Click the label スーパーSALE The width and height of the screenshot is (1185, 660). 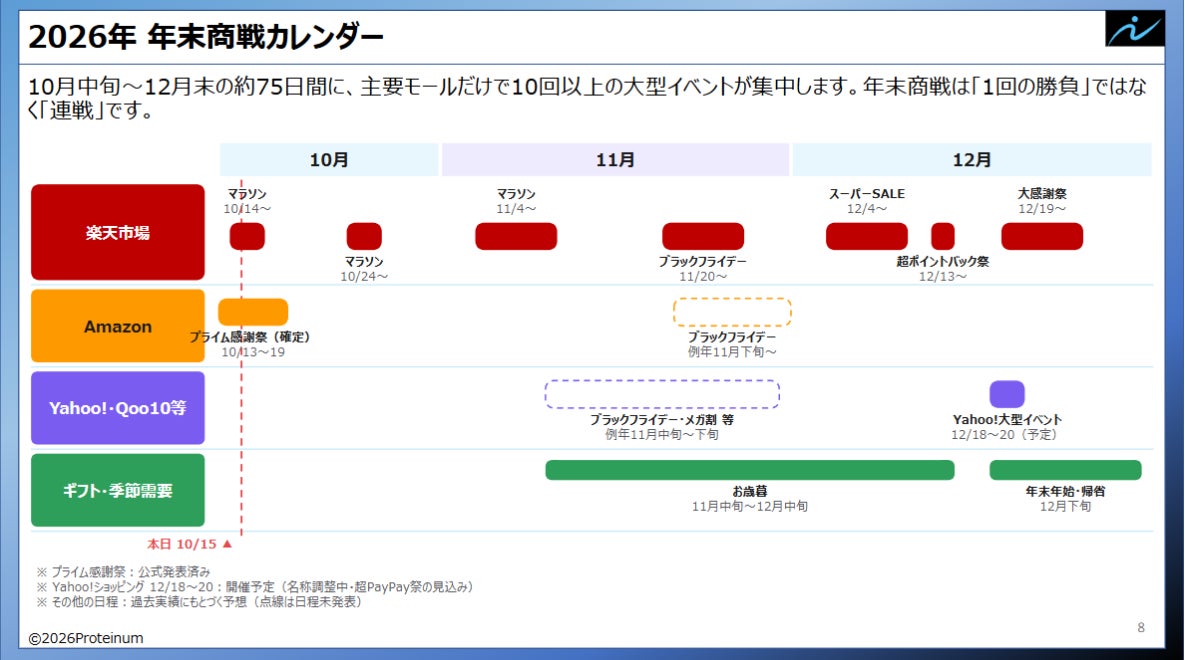tap(867, 194)
